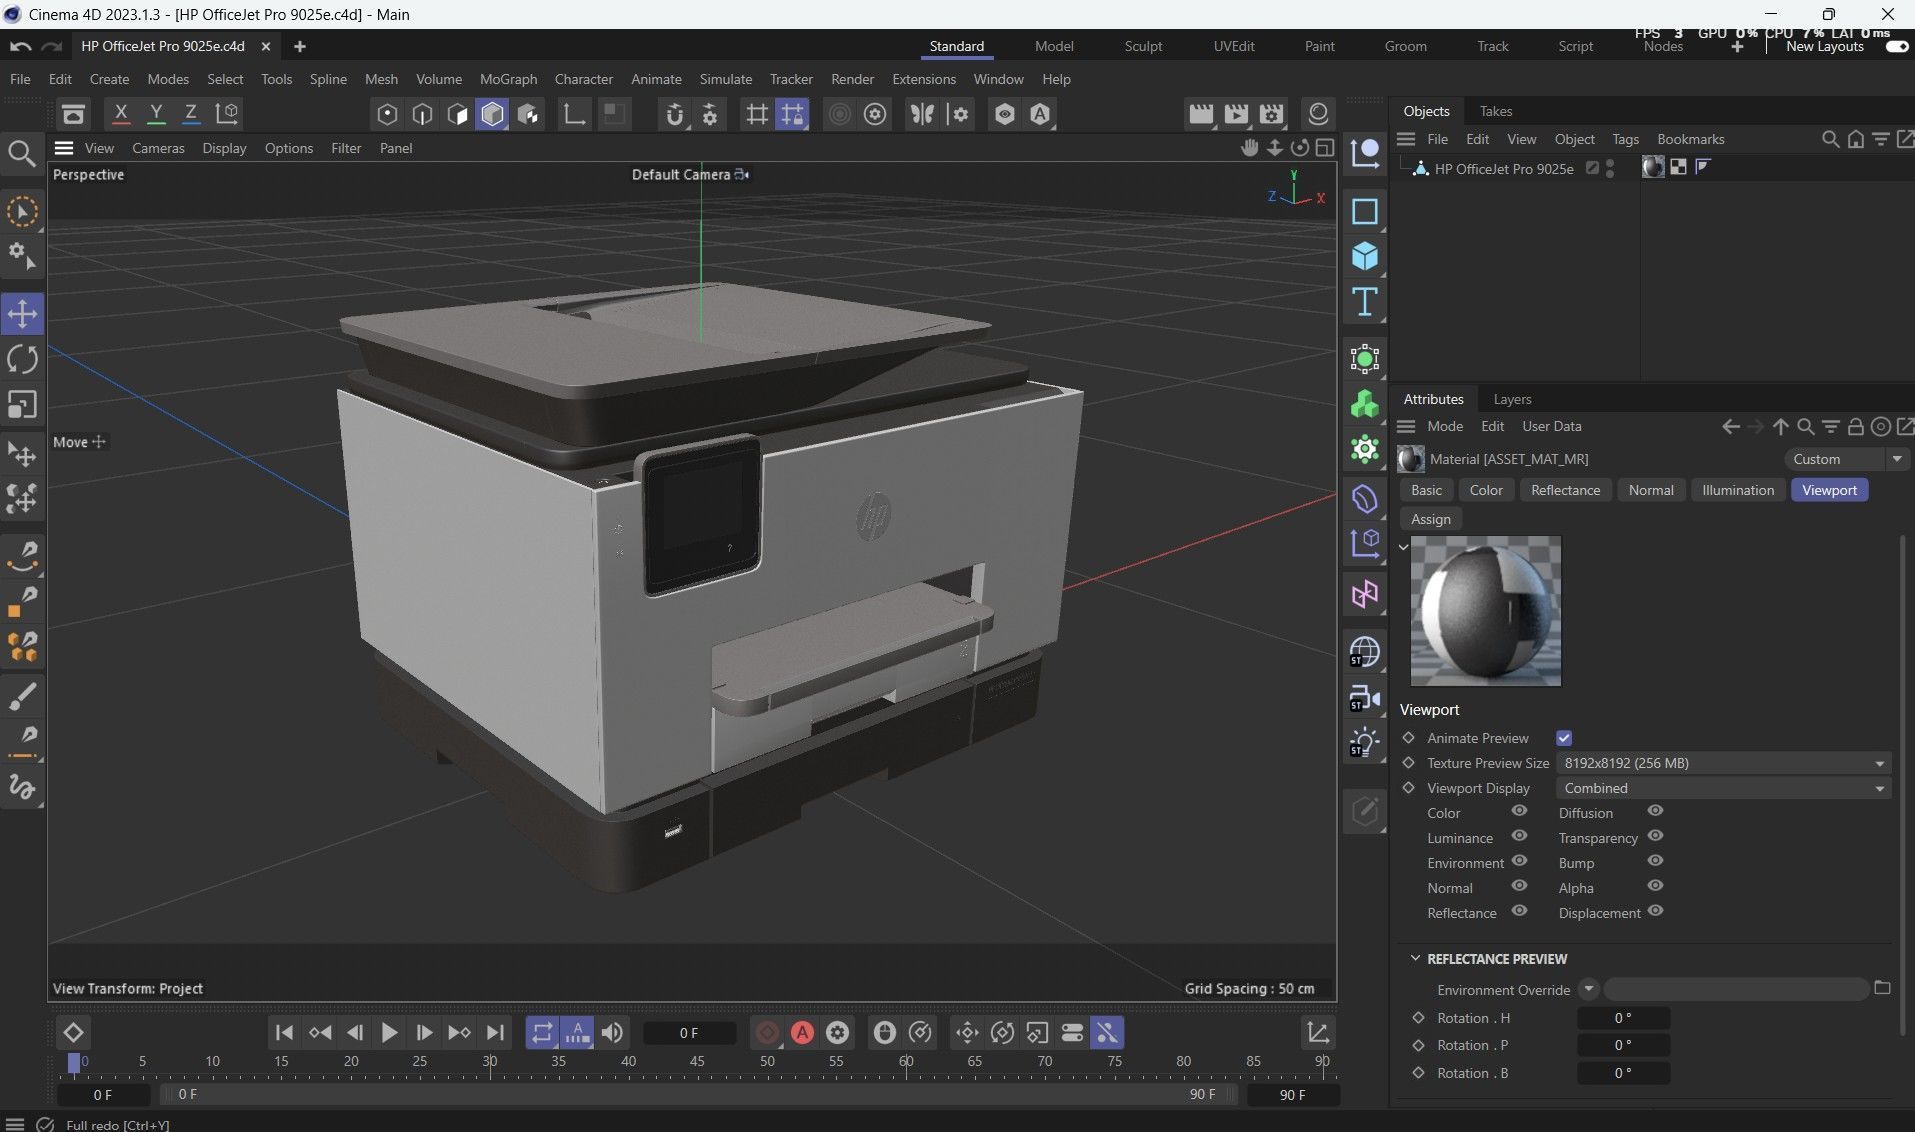Toggle Color channel eye visibility
Image resolution: width=1915 pixels, height=1132 pixels.
1519,811
